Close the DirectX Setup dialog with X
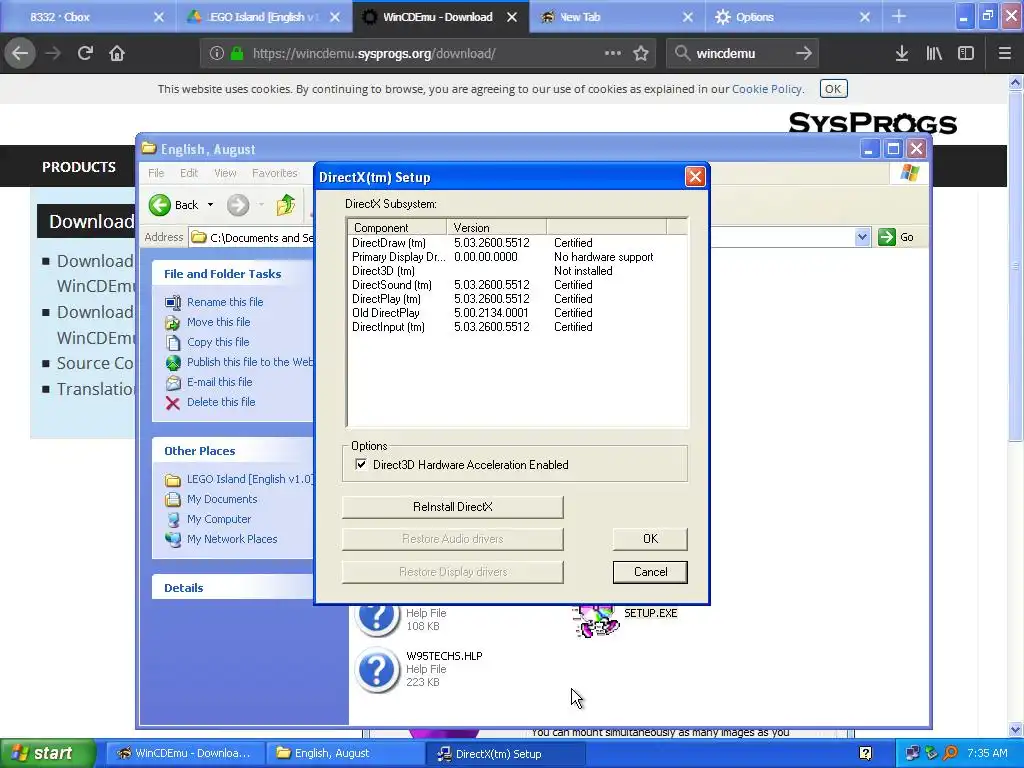 pyautogui.click(x=695, y=177)
